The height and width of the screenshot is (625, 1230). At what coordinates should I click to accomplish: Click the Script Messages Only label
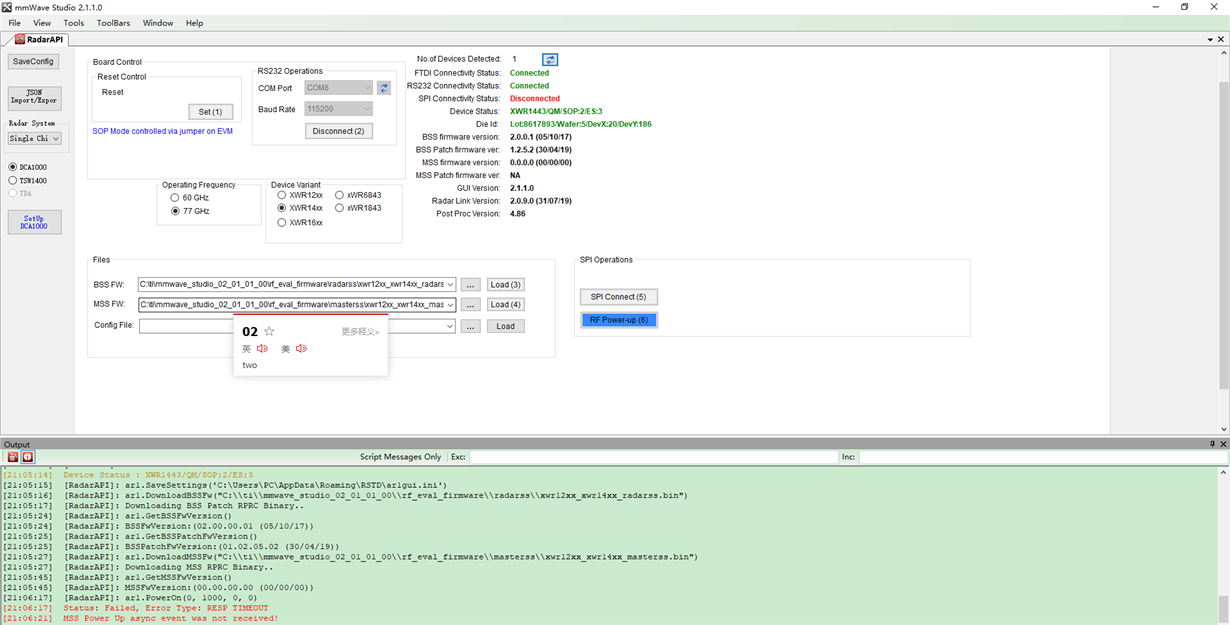tap(400, 457)
